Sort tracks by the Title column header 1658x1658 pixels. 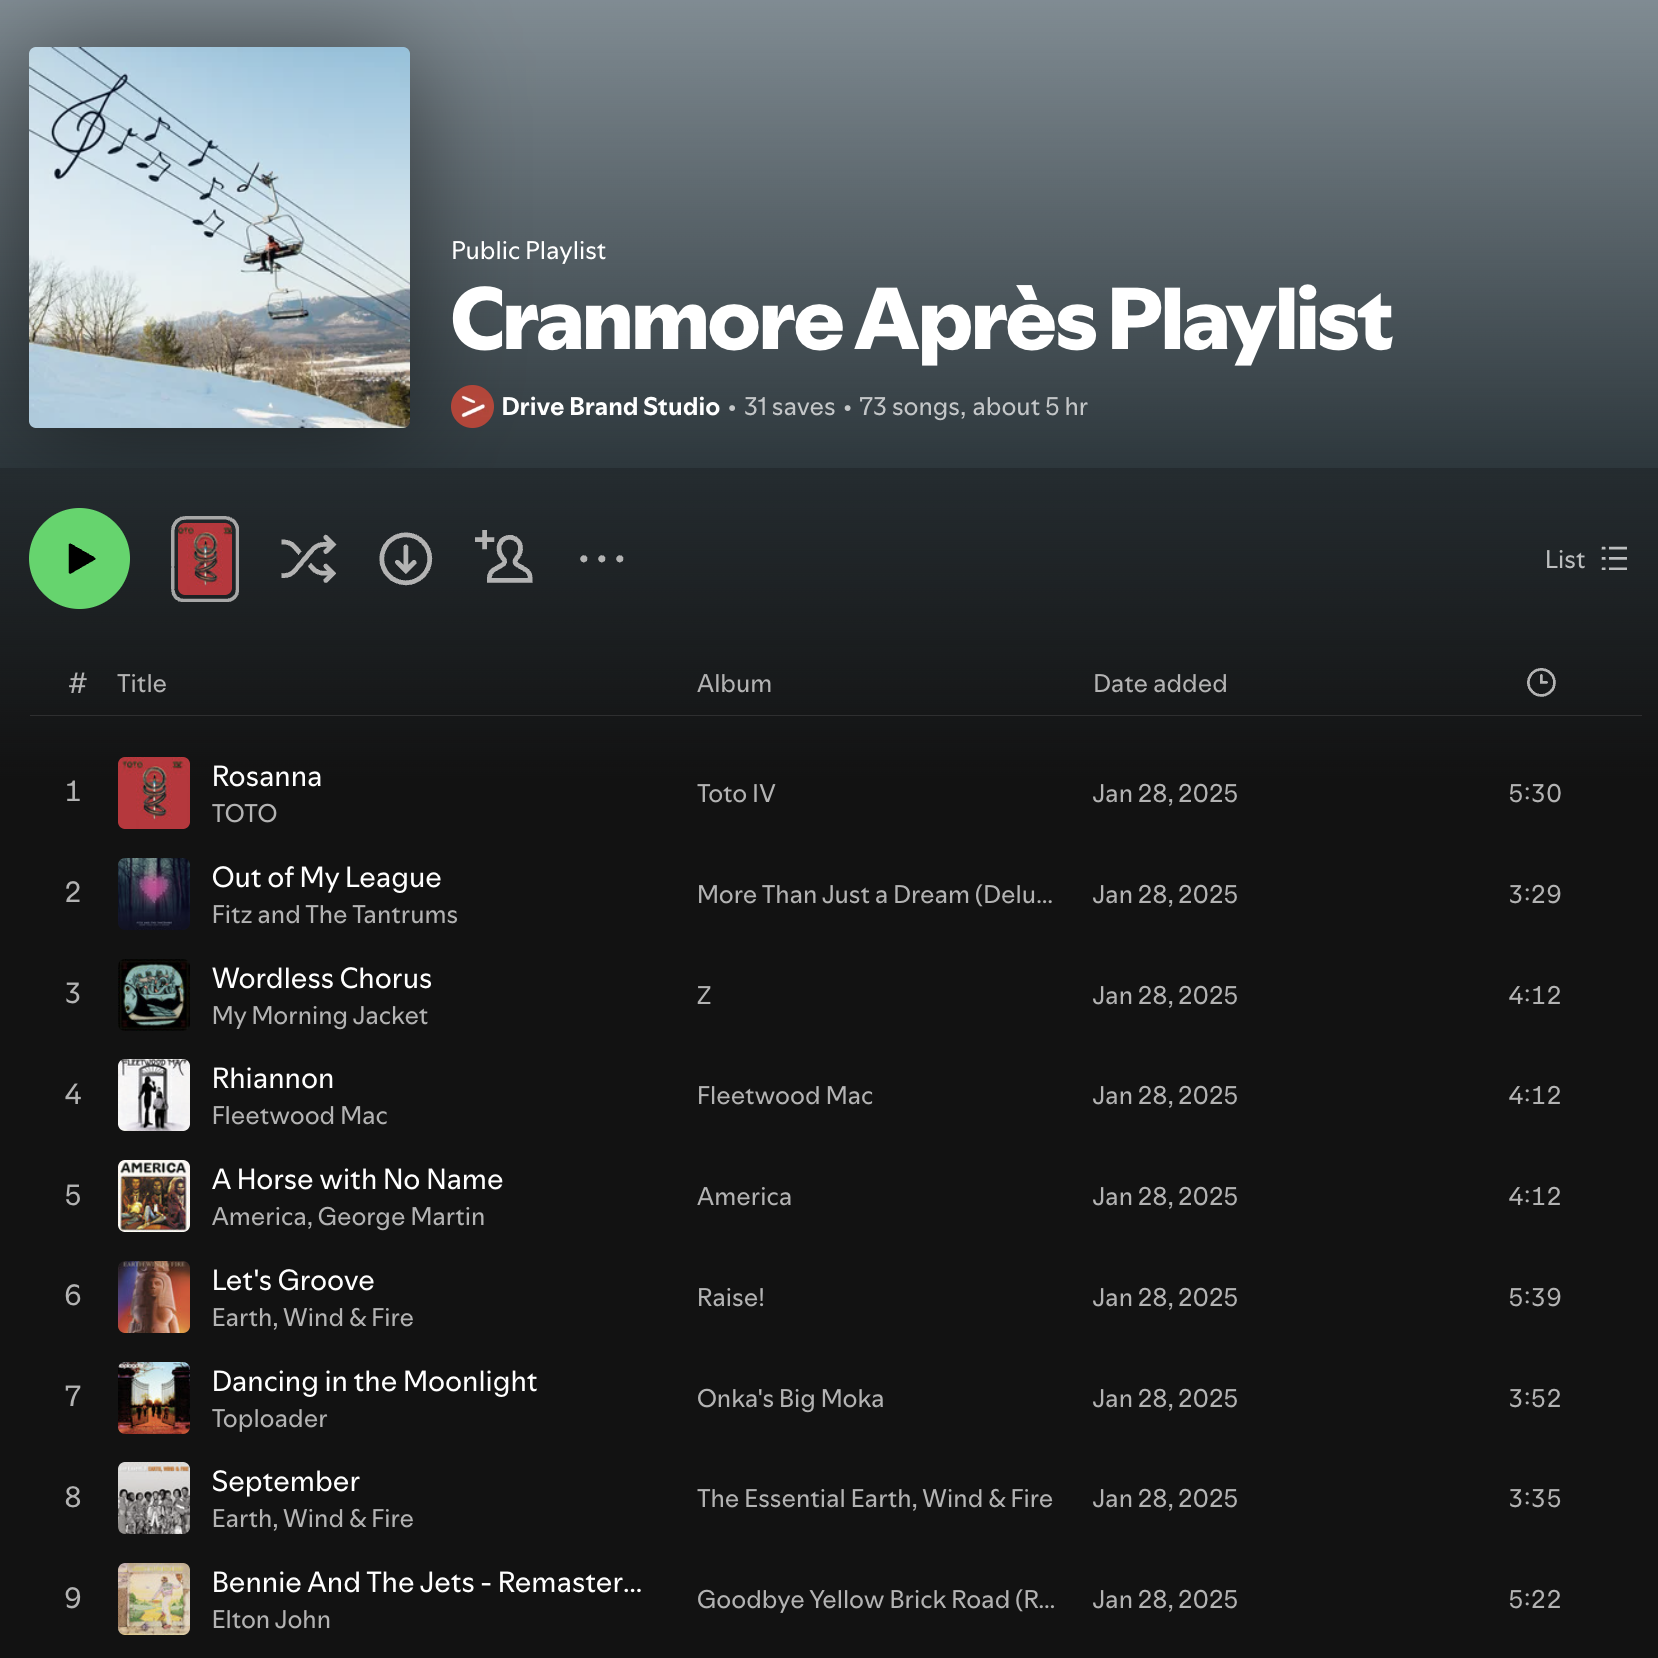(141, 684)
